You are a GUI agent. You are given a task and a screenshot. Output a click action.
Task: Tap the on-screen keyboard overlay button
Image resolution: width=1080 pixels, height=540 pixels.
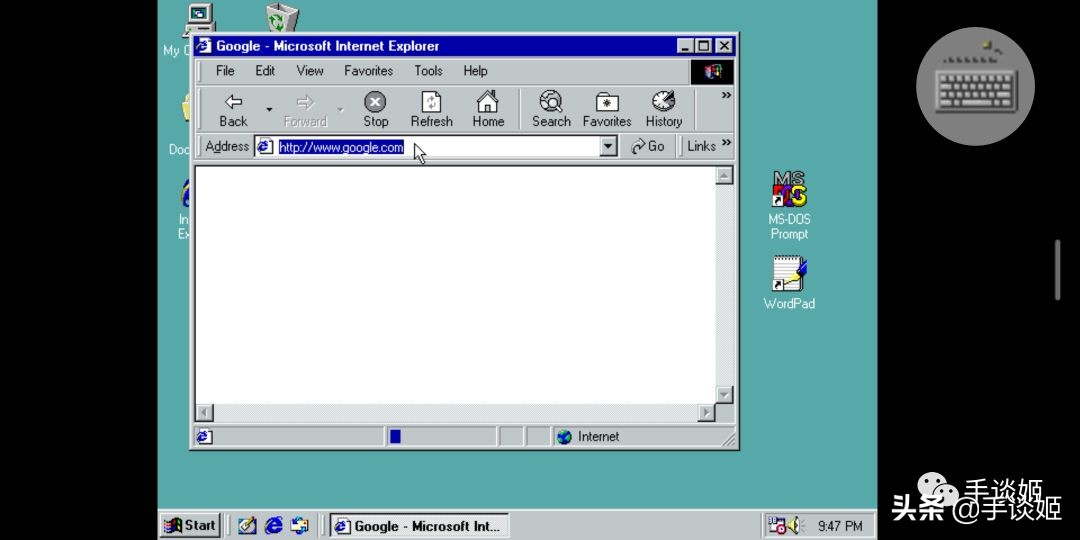975,86
